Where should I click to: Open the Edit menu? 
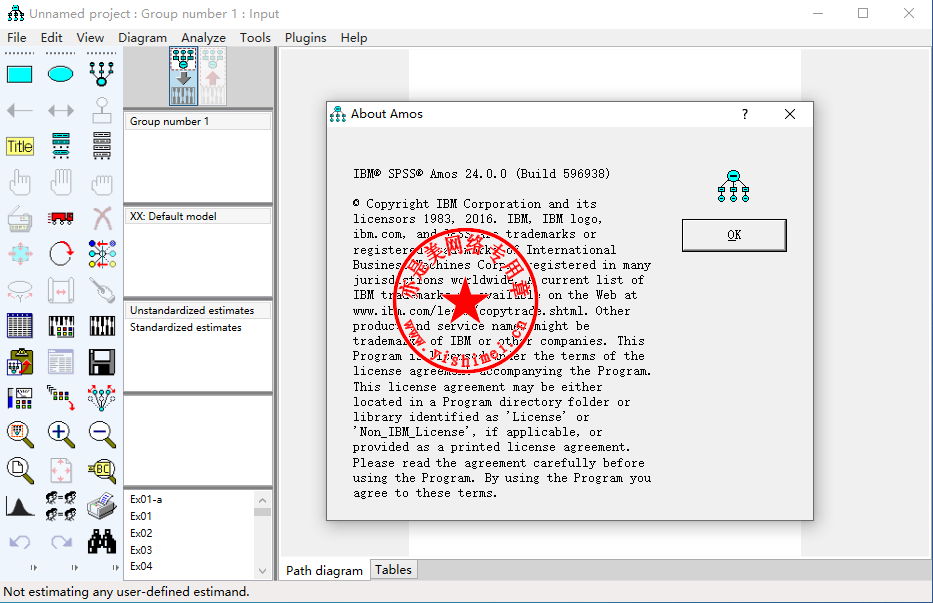click(51, 38)
